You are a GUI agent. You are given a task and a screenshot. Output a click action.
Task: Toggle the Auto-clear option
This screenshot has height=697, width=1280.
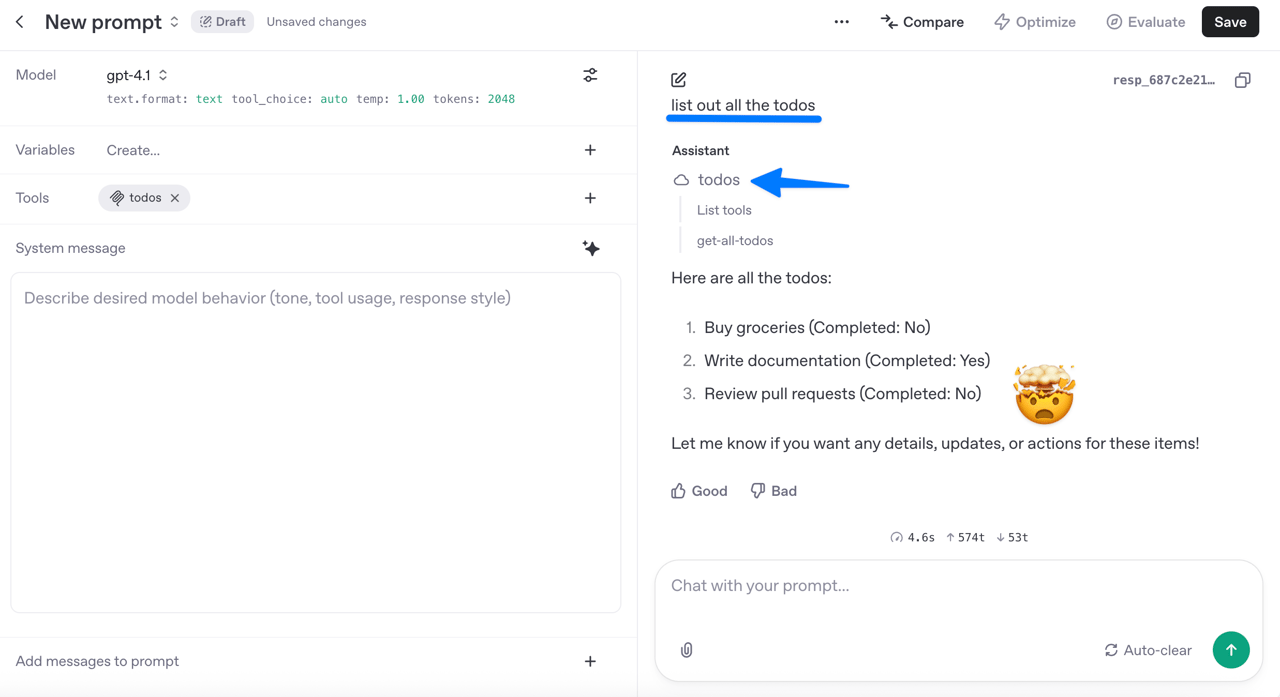[1148, 650]
